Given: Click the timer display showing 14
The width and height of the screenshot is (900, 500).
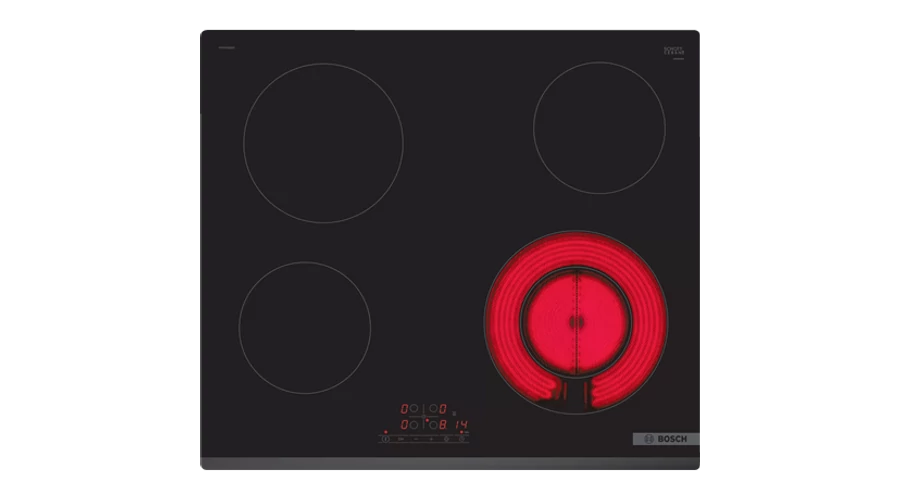Looking at the screenshot, I should [x=461, y=425].
